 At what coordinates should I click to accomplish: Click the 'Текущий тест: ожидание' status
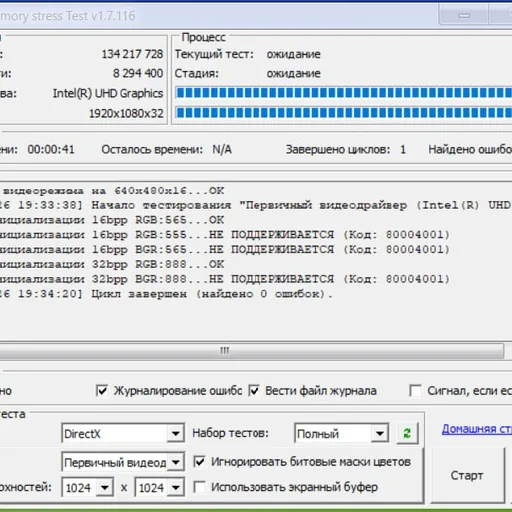point(248,54)
